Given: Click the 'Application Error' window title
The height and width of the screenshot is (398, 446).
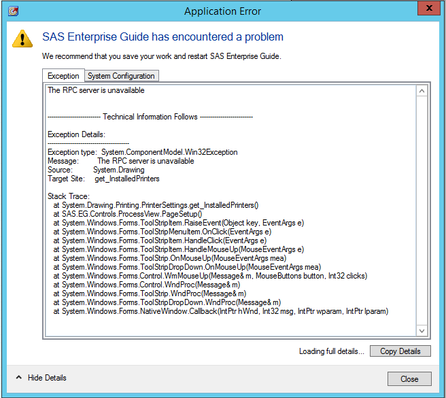Looking at the screenshot, I should click(223, 11).
